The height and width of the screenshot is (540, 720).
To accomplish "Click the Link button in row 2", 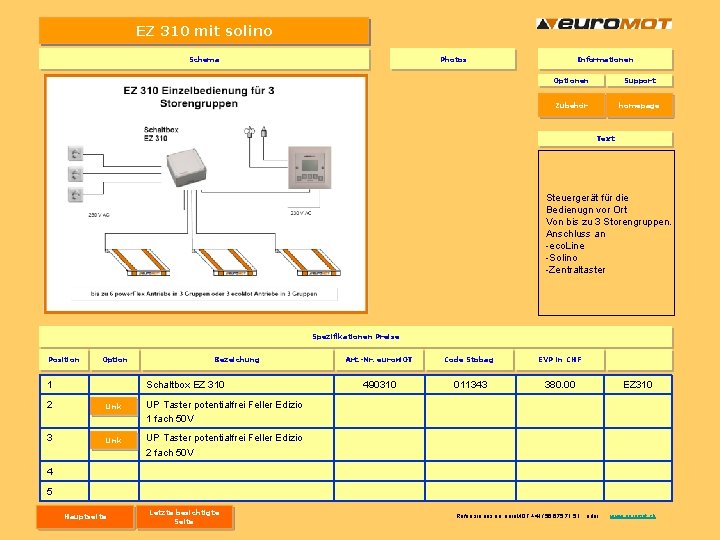I will point(113,406).
